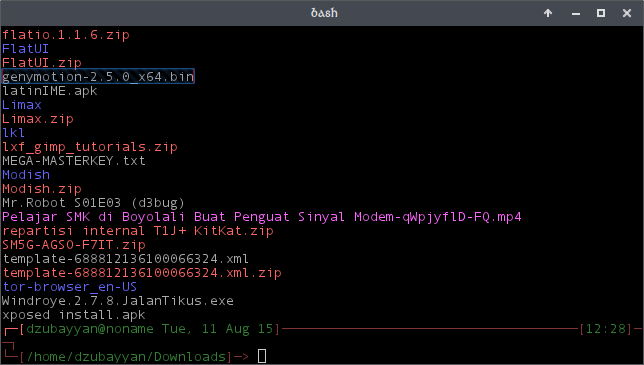Close the bash terminal window
This screenshot has width=644, height=365.
[x=627, y=13]
